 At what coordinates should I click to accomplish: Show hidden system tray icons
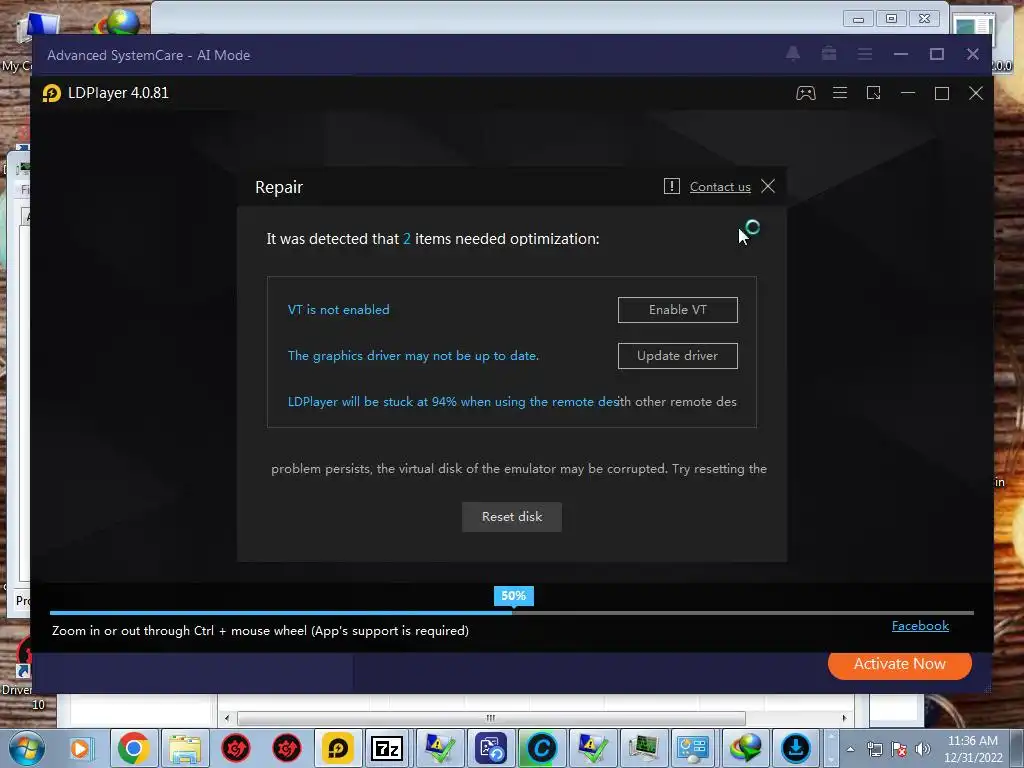tap(850, 749)
